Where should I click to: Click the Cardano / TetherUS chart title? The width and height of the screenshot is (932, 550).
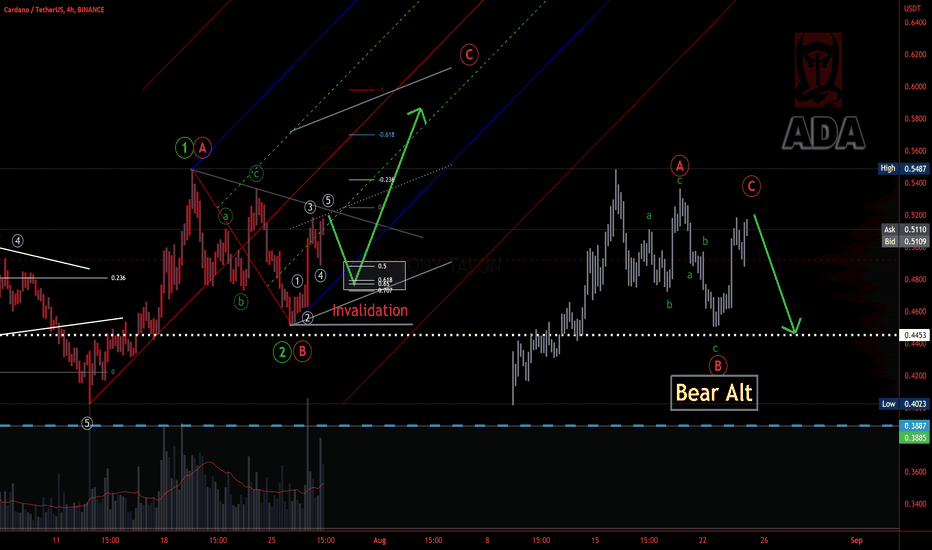53,10
